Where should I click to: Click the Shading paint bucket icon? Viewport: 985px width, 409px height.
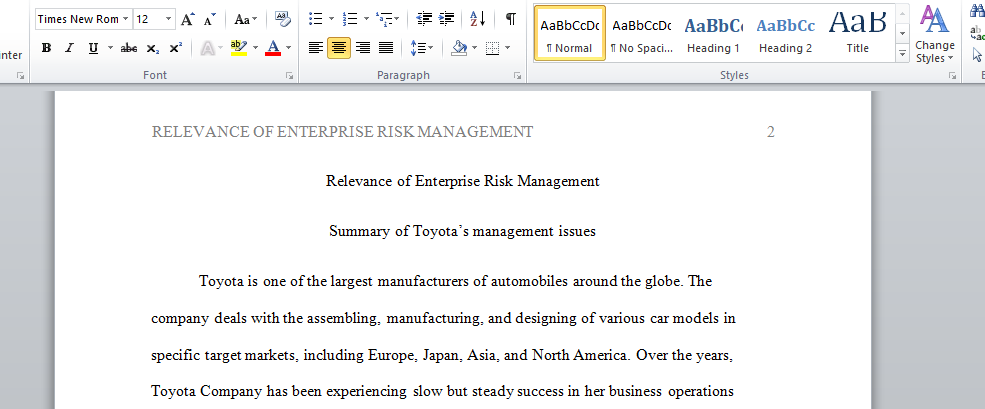pos(460,48)
